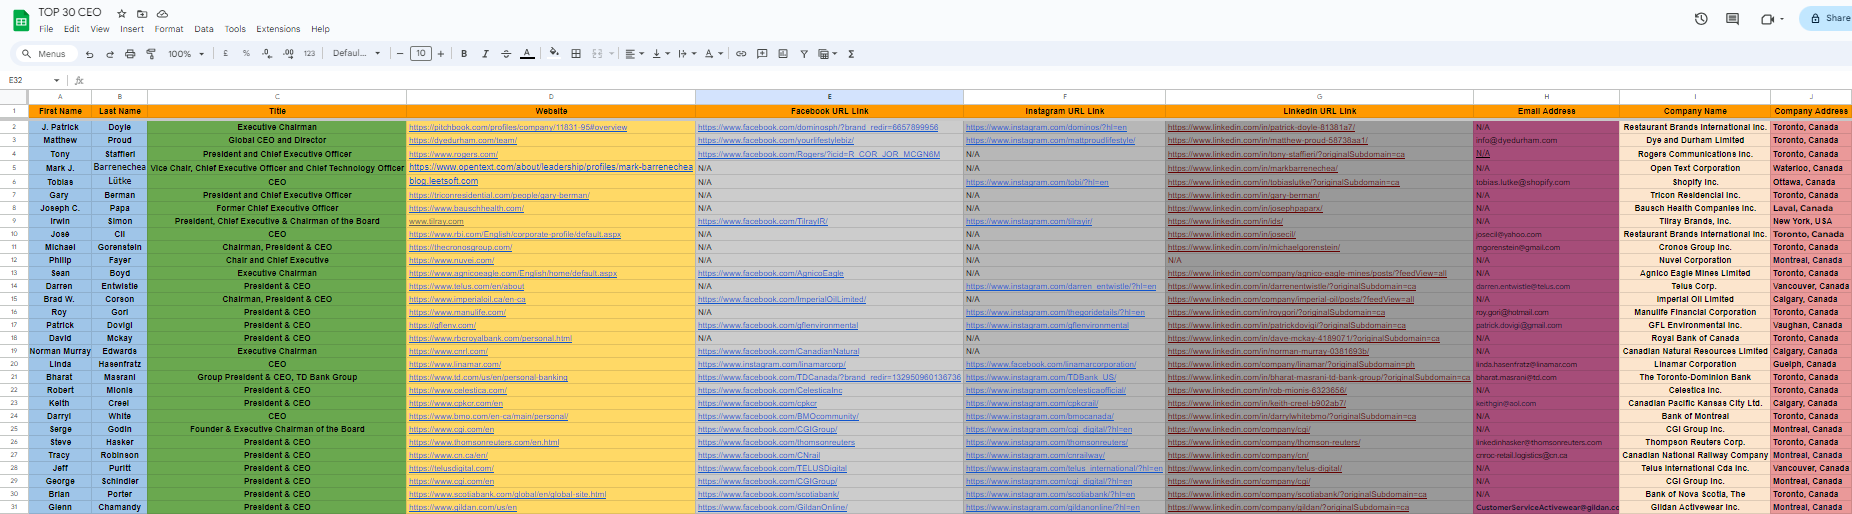Screen dimensions: 1852x514
Task: Open the Edit menu
Action: [72, 29]
